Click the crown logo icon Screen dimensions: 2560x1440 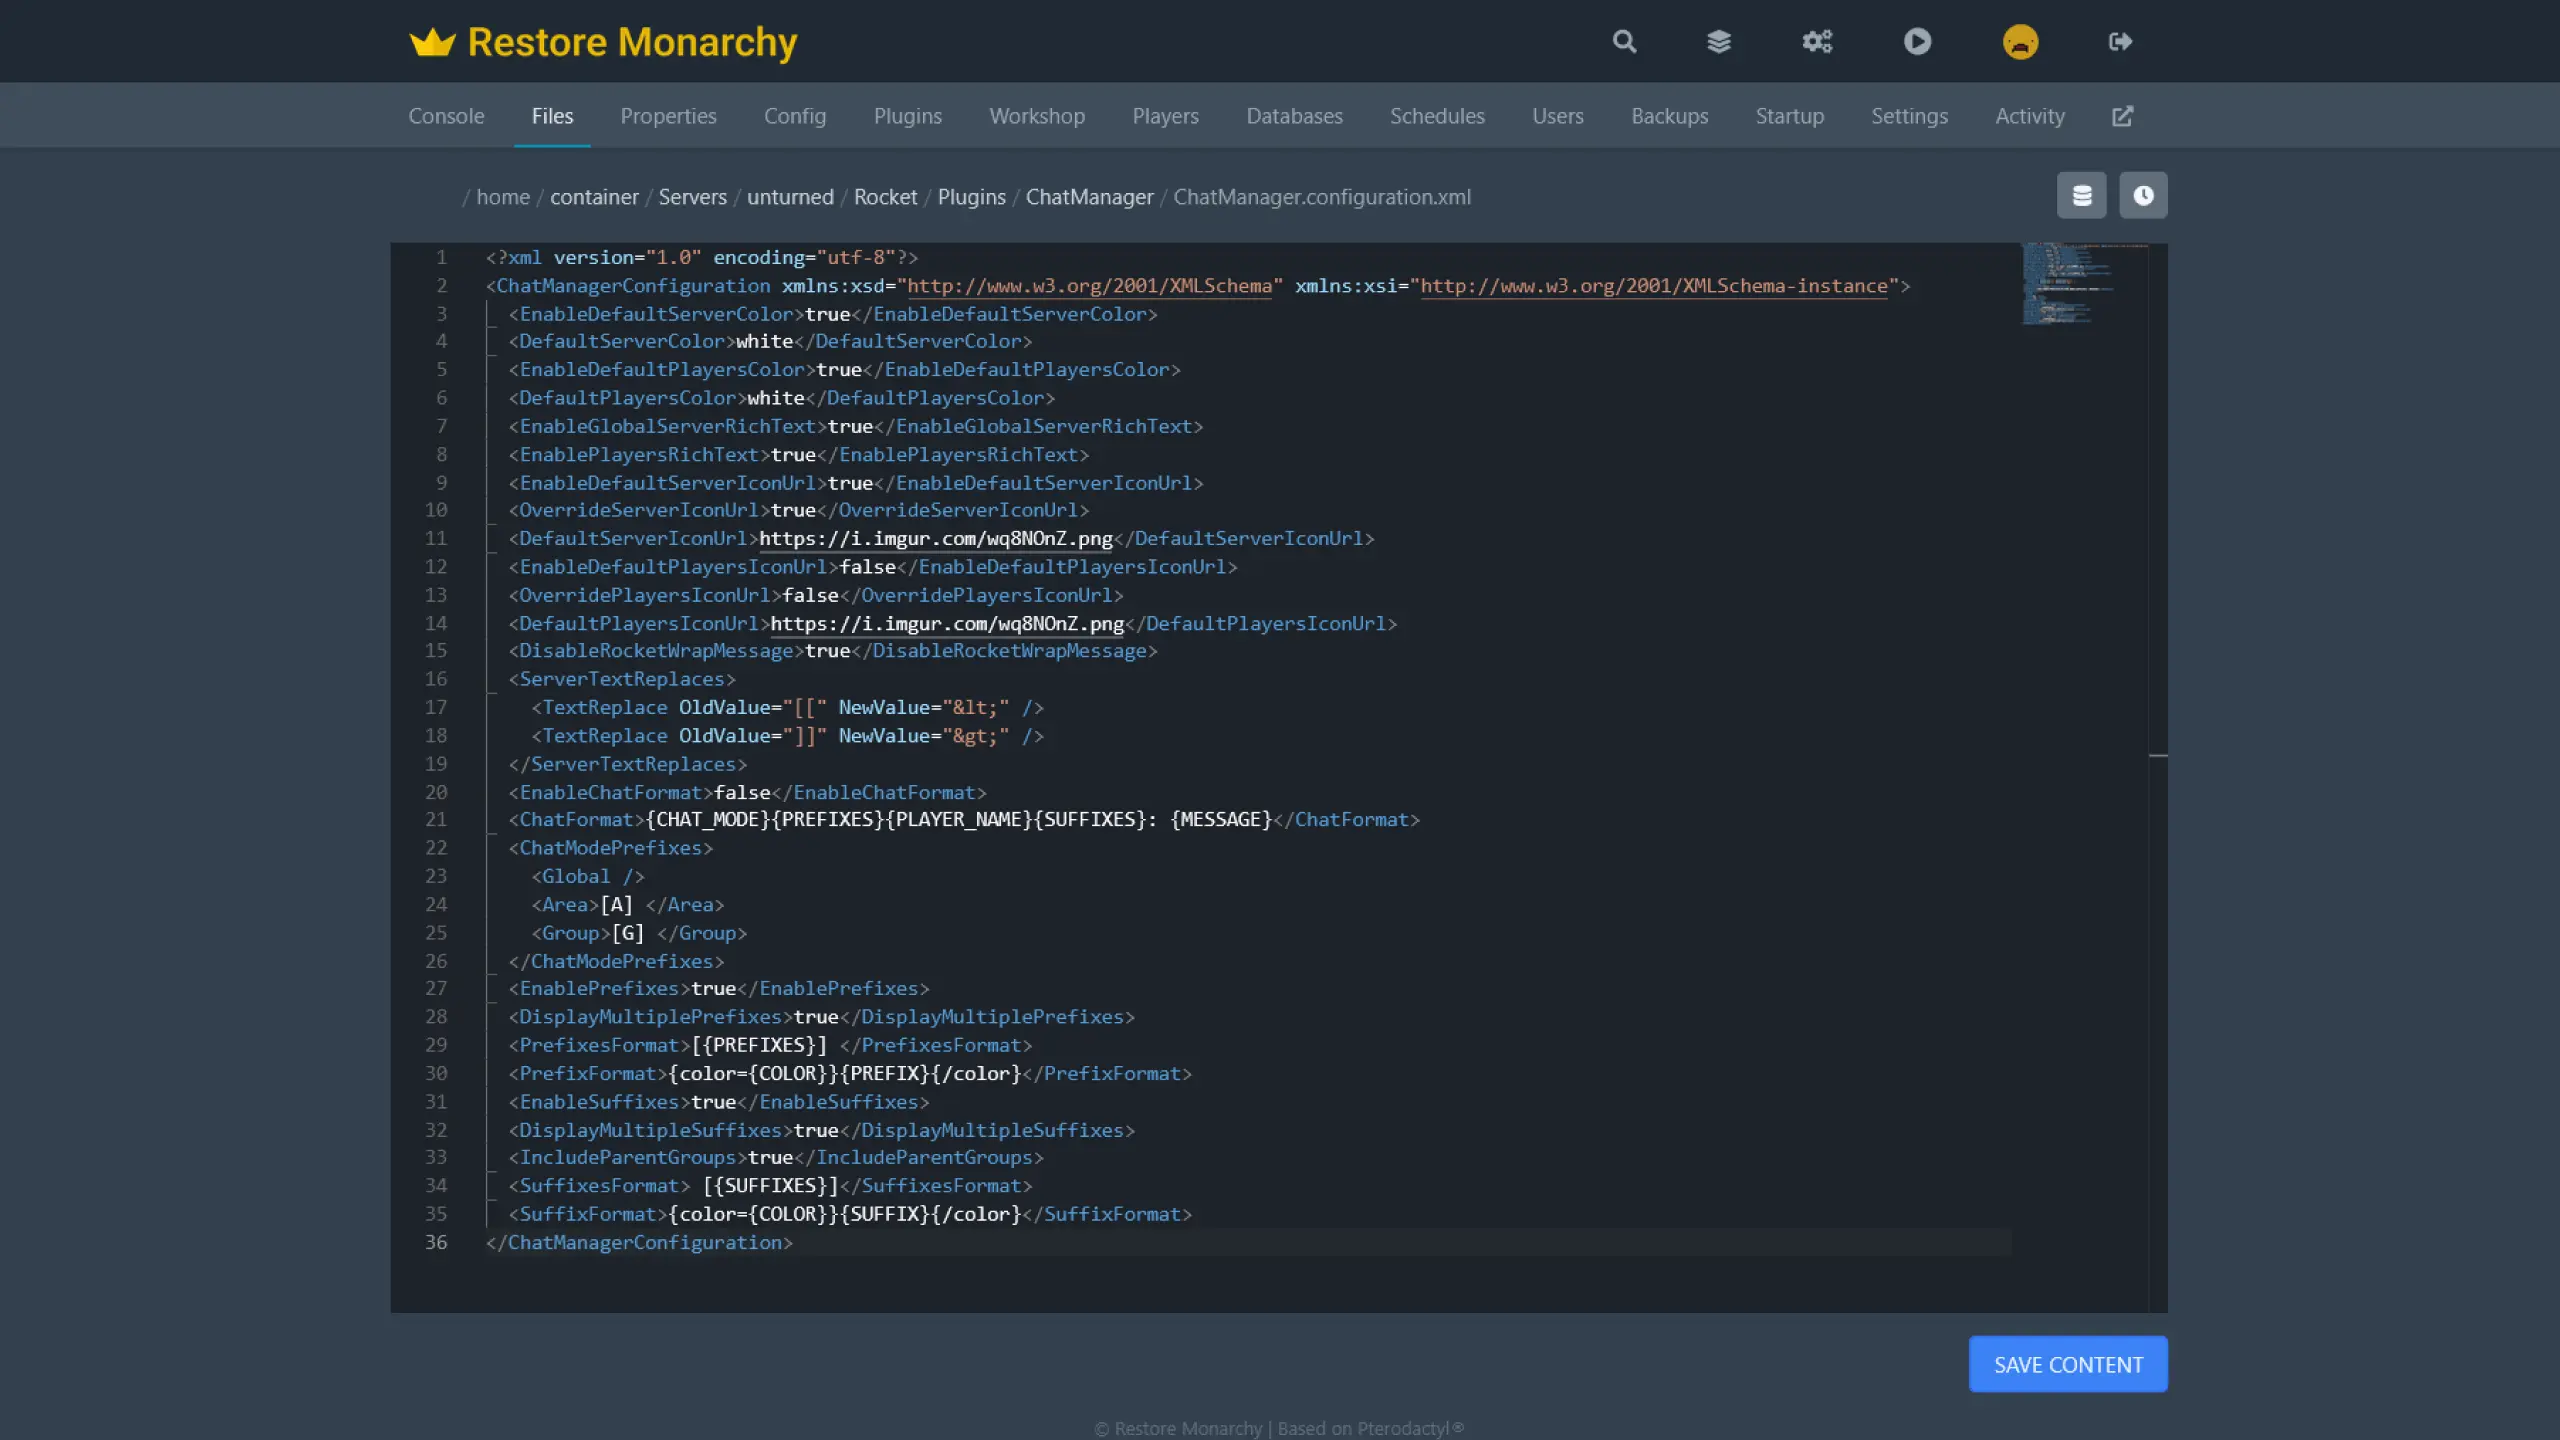coord(432,42)
